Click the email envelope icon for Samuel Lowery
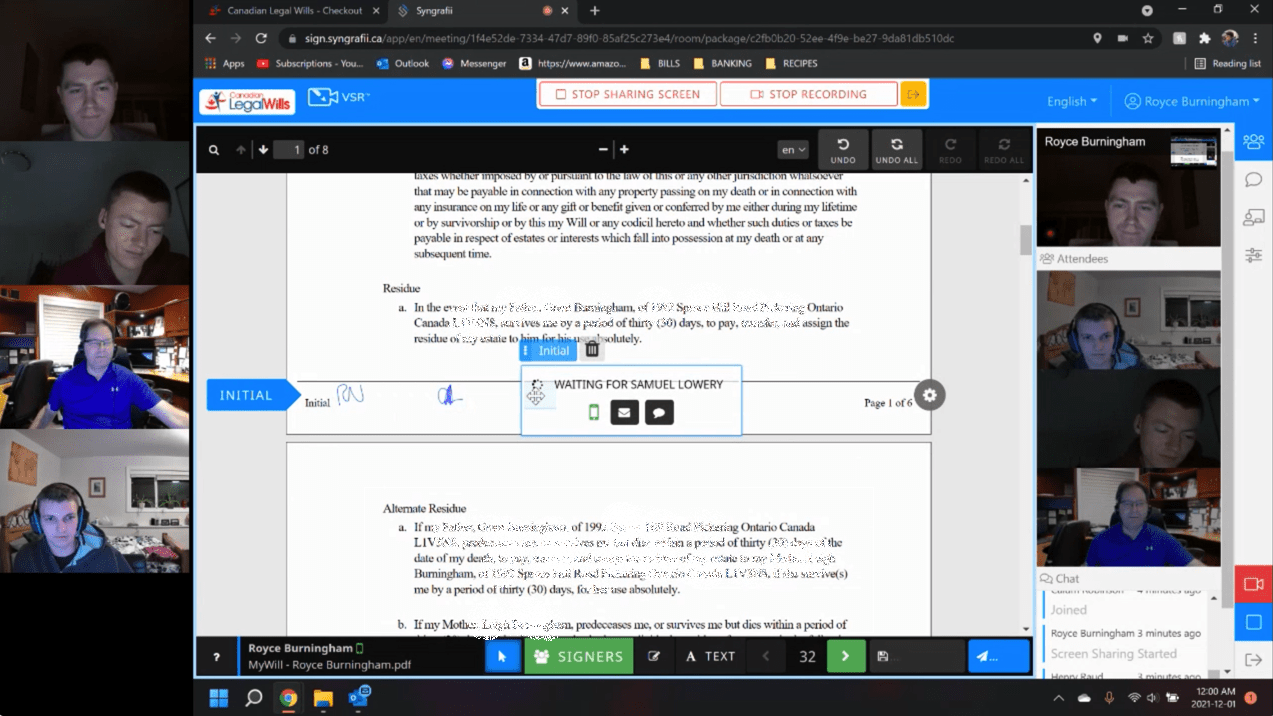The width and height of the screenshot is (1273, 716). tap(625, 412)
